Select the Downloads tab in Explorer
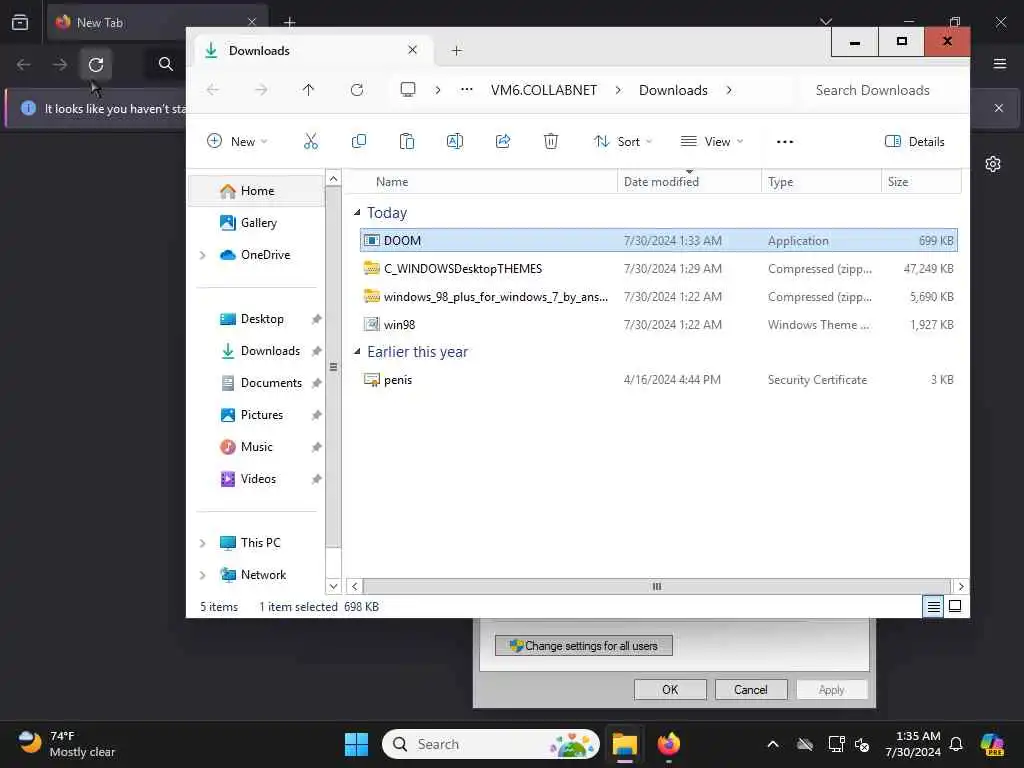 coord(313,50)
